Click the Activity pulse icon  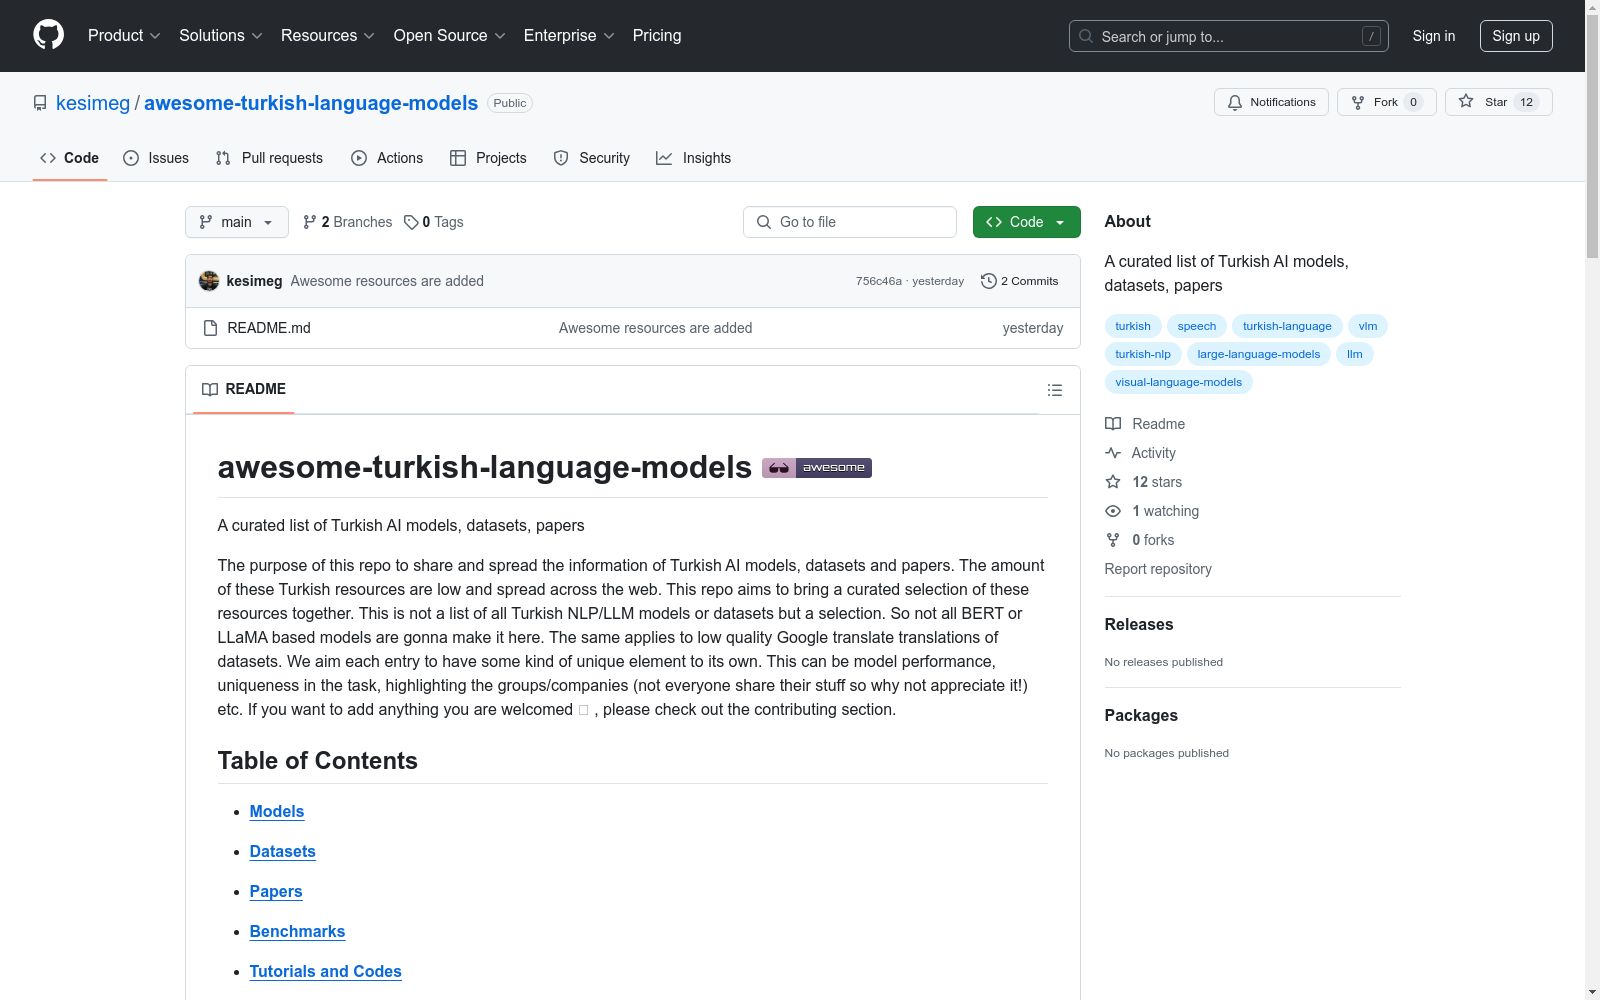tap(1113, 453)
